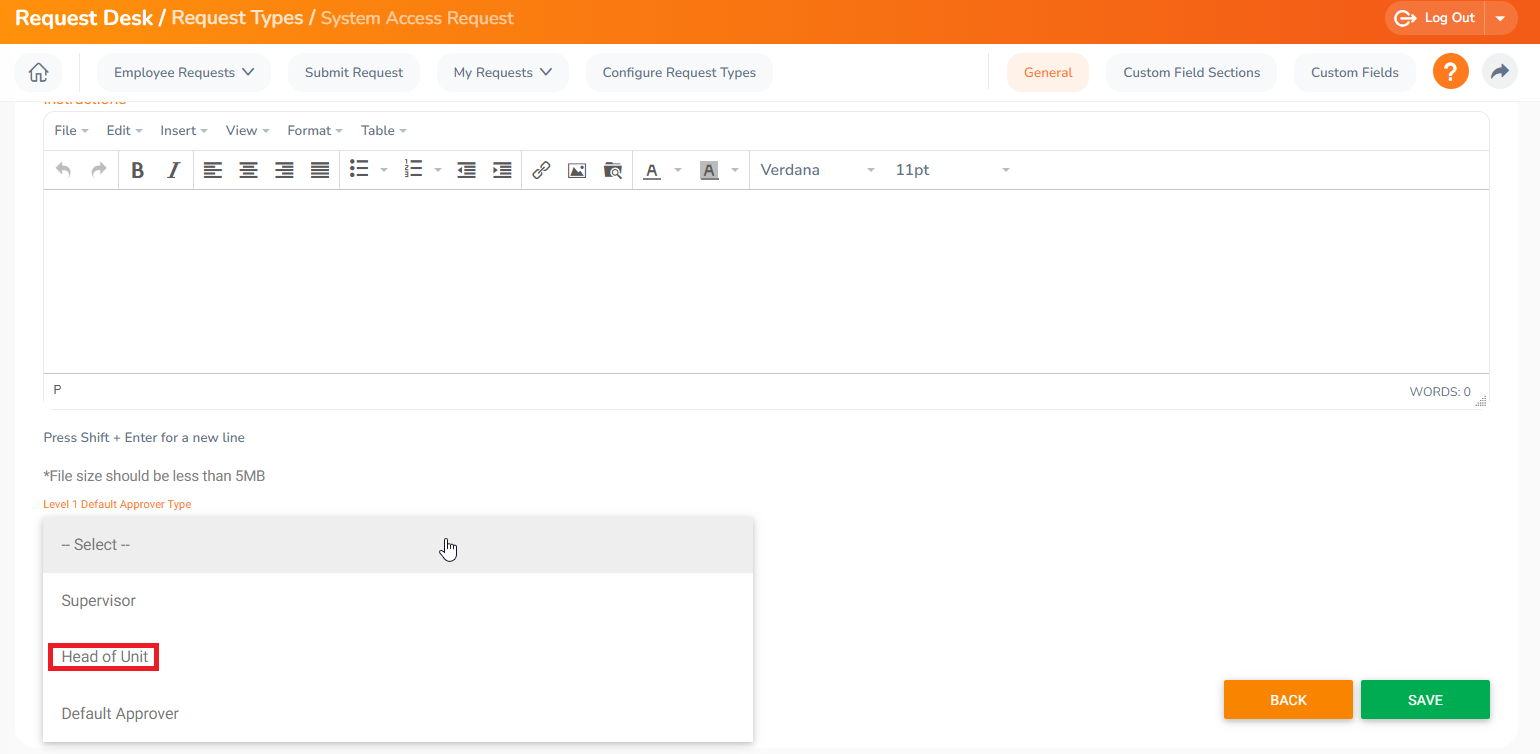Toggle bold formatting in editor
Screen dimensions: 1540x754
click(x=138, y=170)
